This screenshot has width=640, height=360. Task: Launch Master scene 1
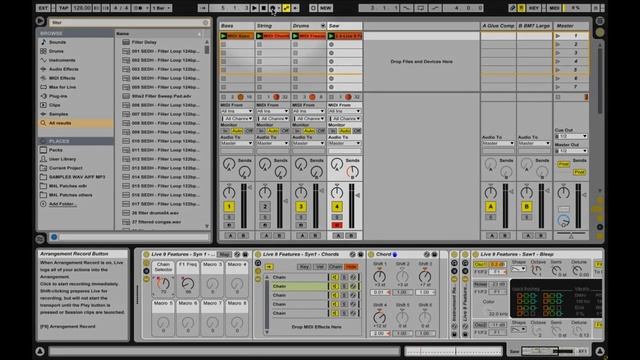pos(558,36)
